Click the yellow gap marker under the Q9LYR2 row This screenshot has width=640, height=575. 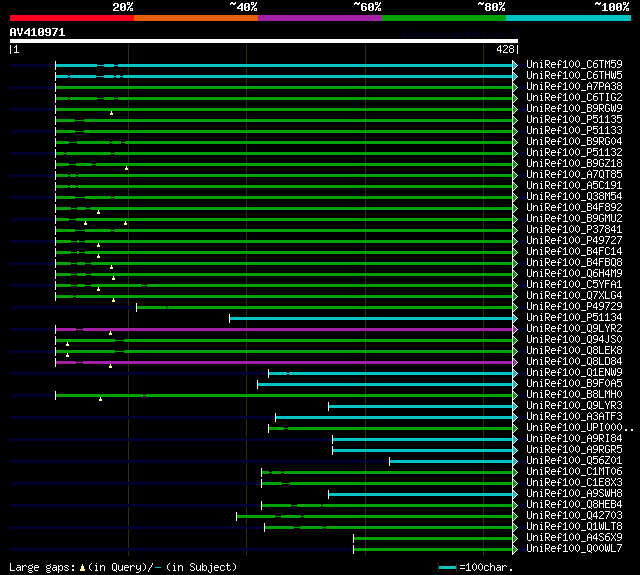click(110, 333)
